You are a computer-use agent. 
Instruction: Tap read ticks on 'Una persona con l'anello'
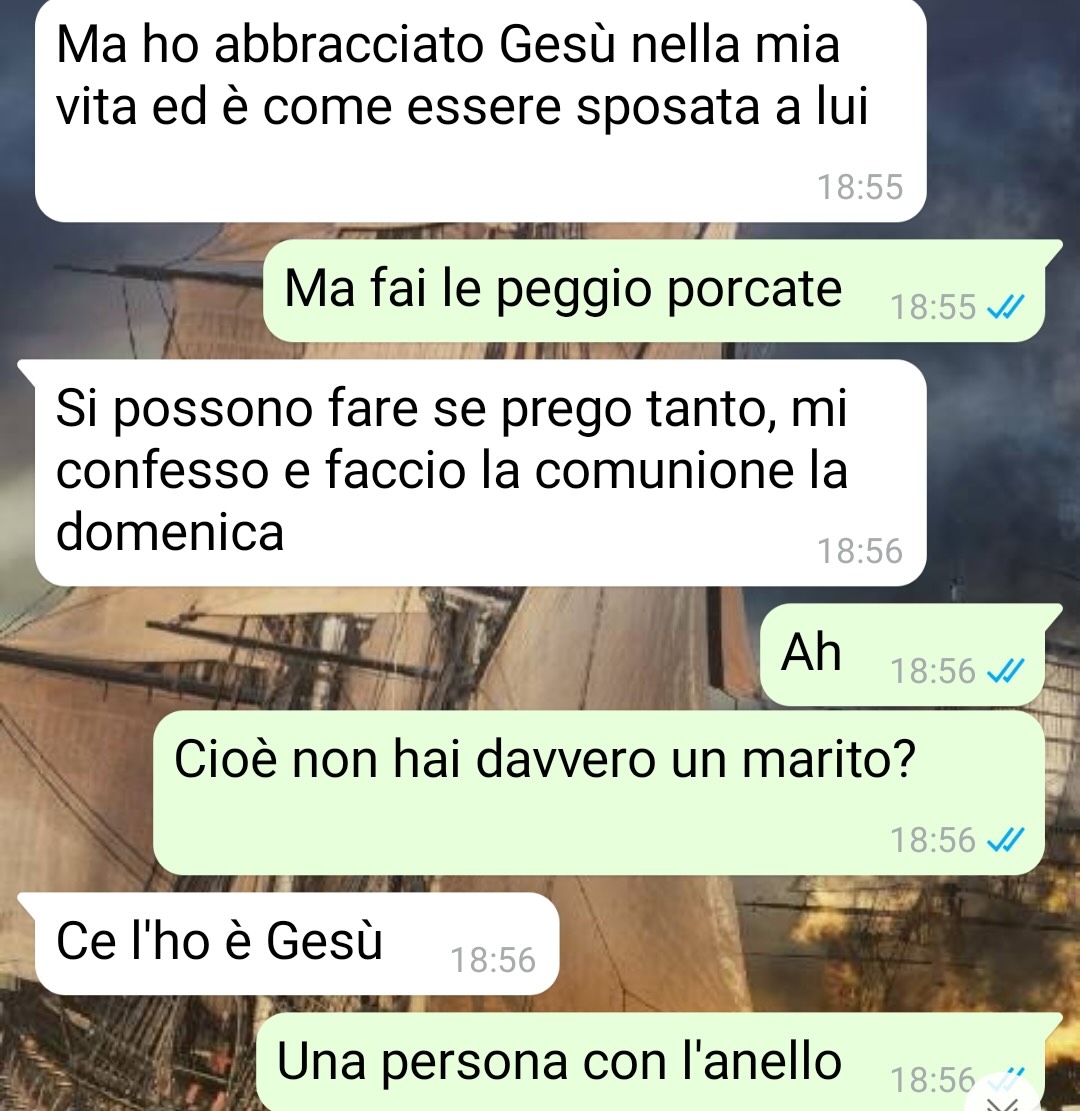[x=1006, y=1078]
